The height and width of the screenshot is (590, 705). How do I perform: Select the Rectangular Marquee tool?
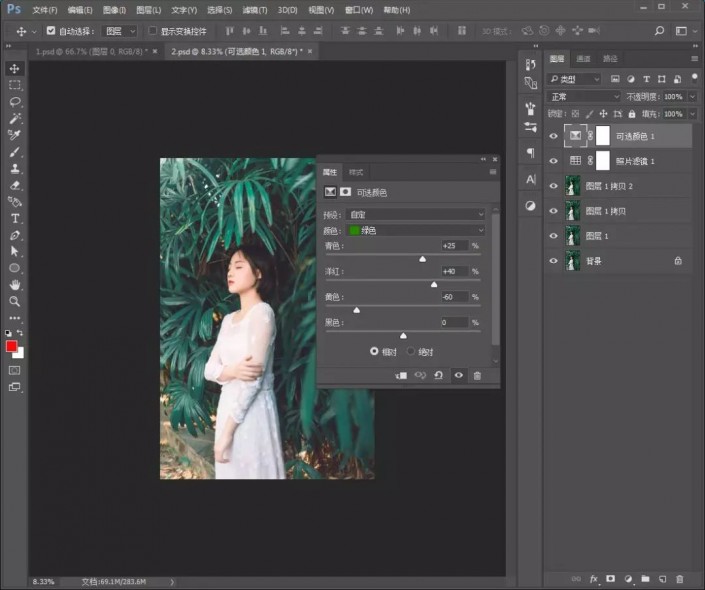click(x=14, y=85)
